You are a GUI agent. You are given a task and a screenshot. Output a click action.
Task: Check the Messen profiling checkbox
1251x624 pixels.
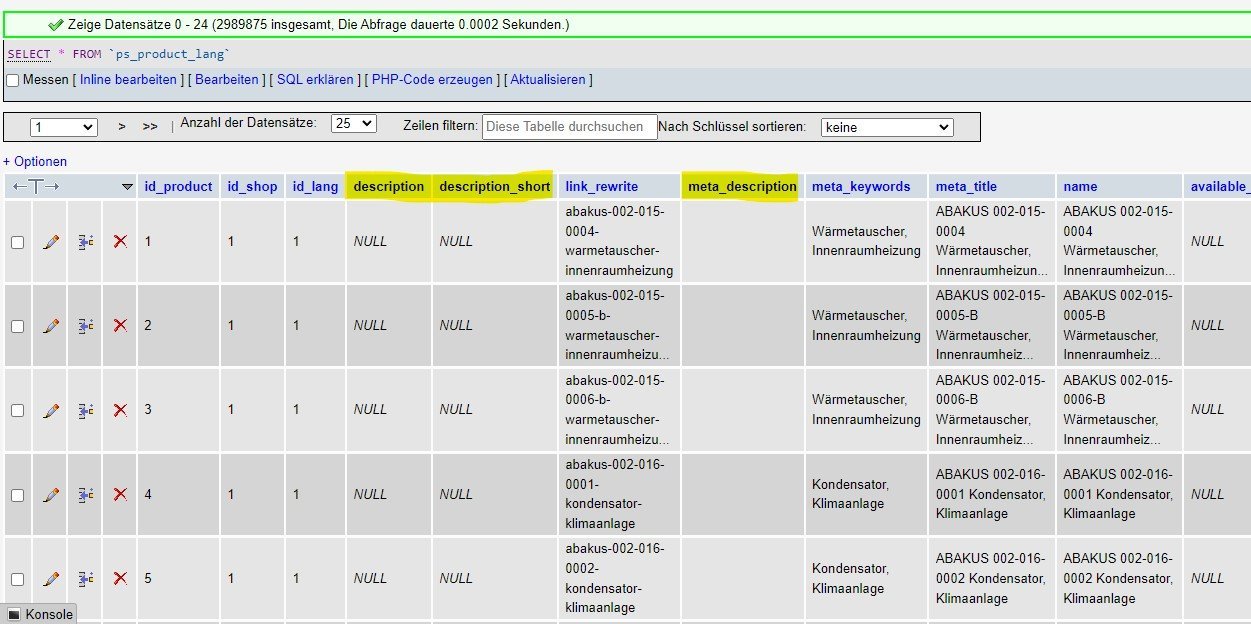pos(13,80)
